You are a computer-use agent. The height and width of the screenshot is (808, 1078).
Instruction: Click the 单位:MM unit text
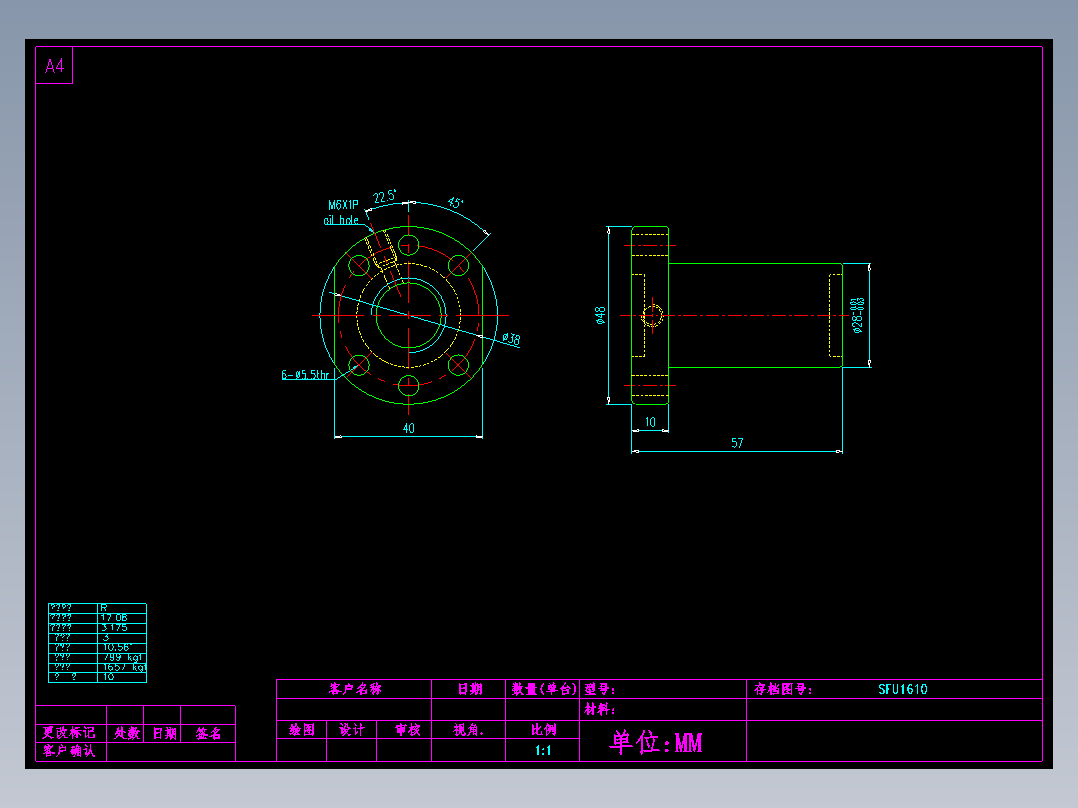(x=656, y=742)
